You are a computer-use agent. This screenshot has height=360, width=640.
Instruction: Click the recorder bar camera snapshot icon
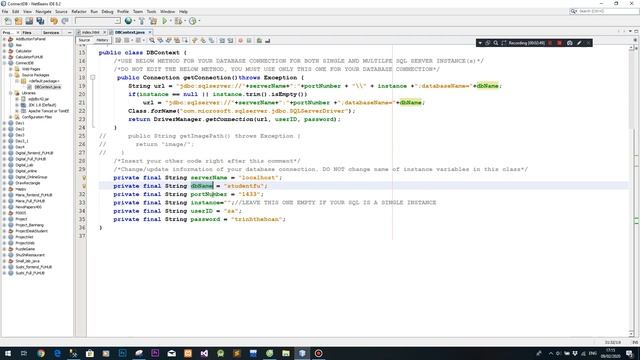click(x=569, y=43)
